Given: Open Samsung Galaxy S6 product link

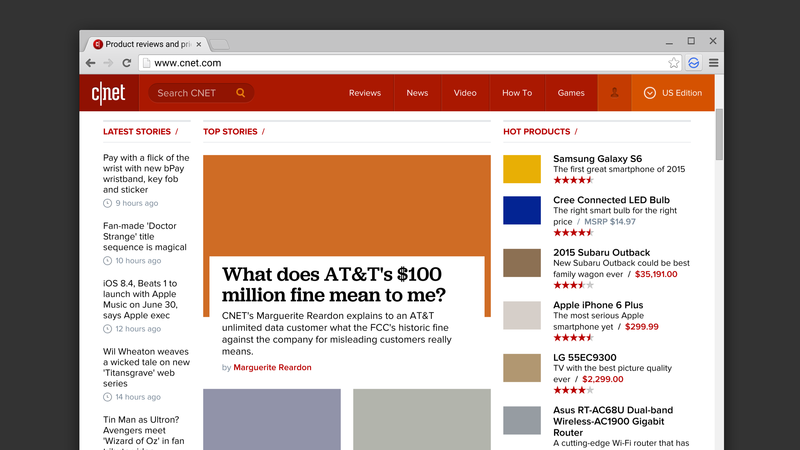Looking at the screenshot, I should (x=597, y=159).
